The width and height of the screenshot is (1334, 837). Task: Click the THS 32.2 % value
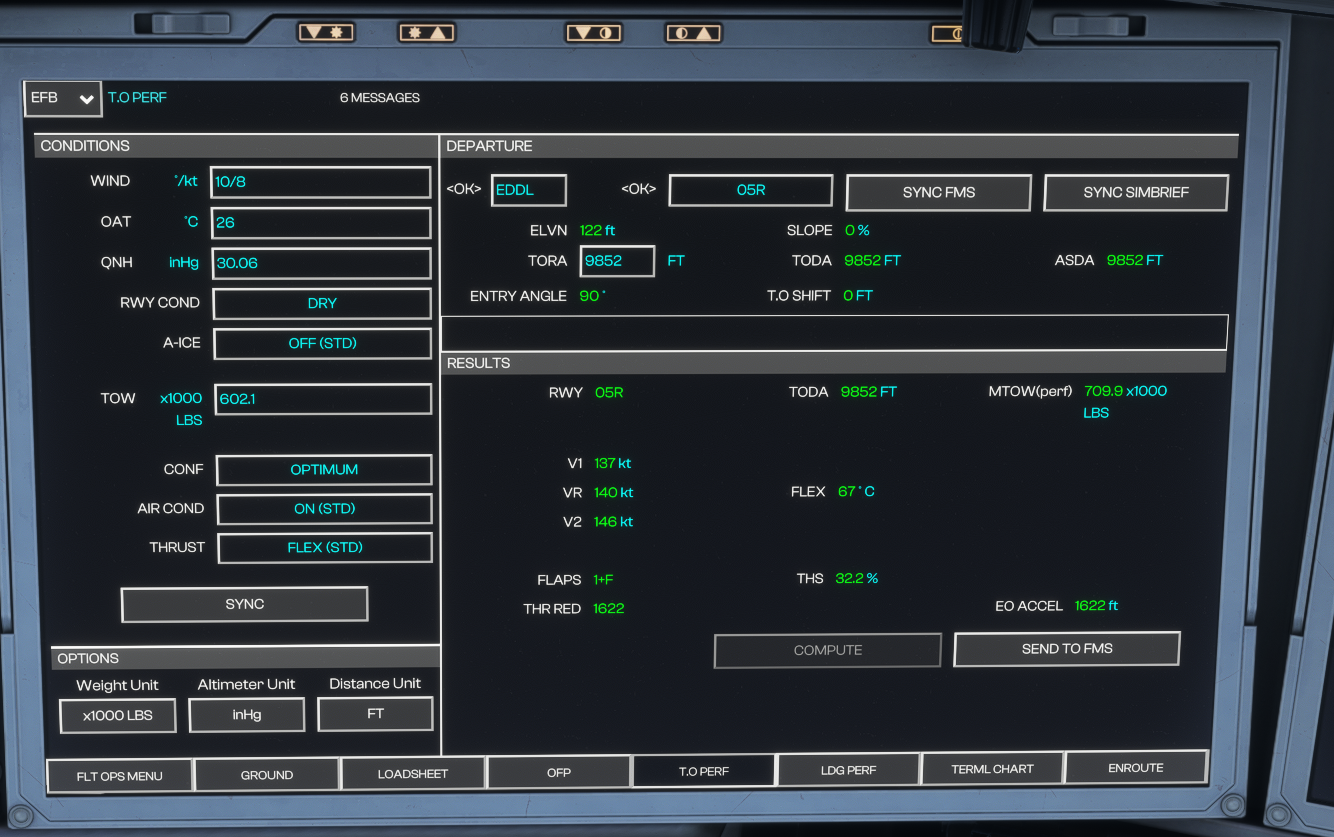tap(857, 579)
